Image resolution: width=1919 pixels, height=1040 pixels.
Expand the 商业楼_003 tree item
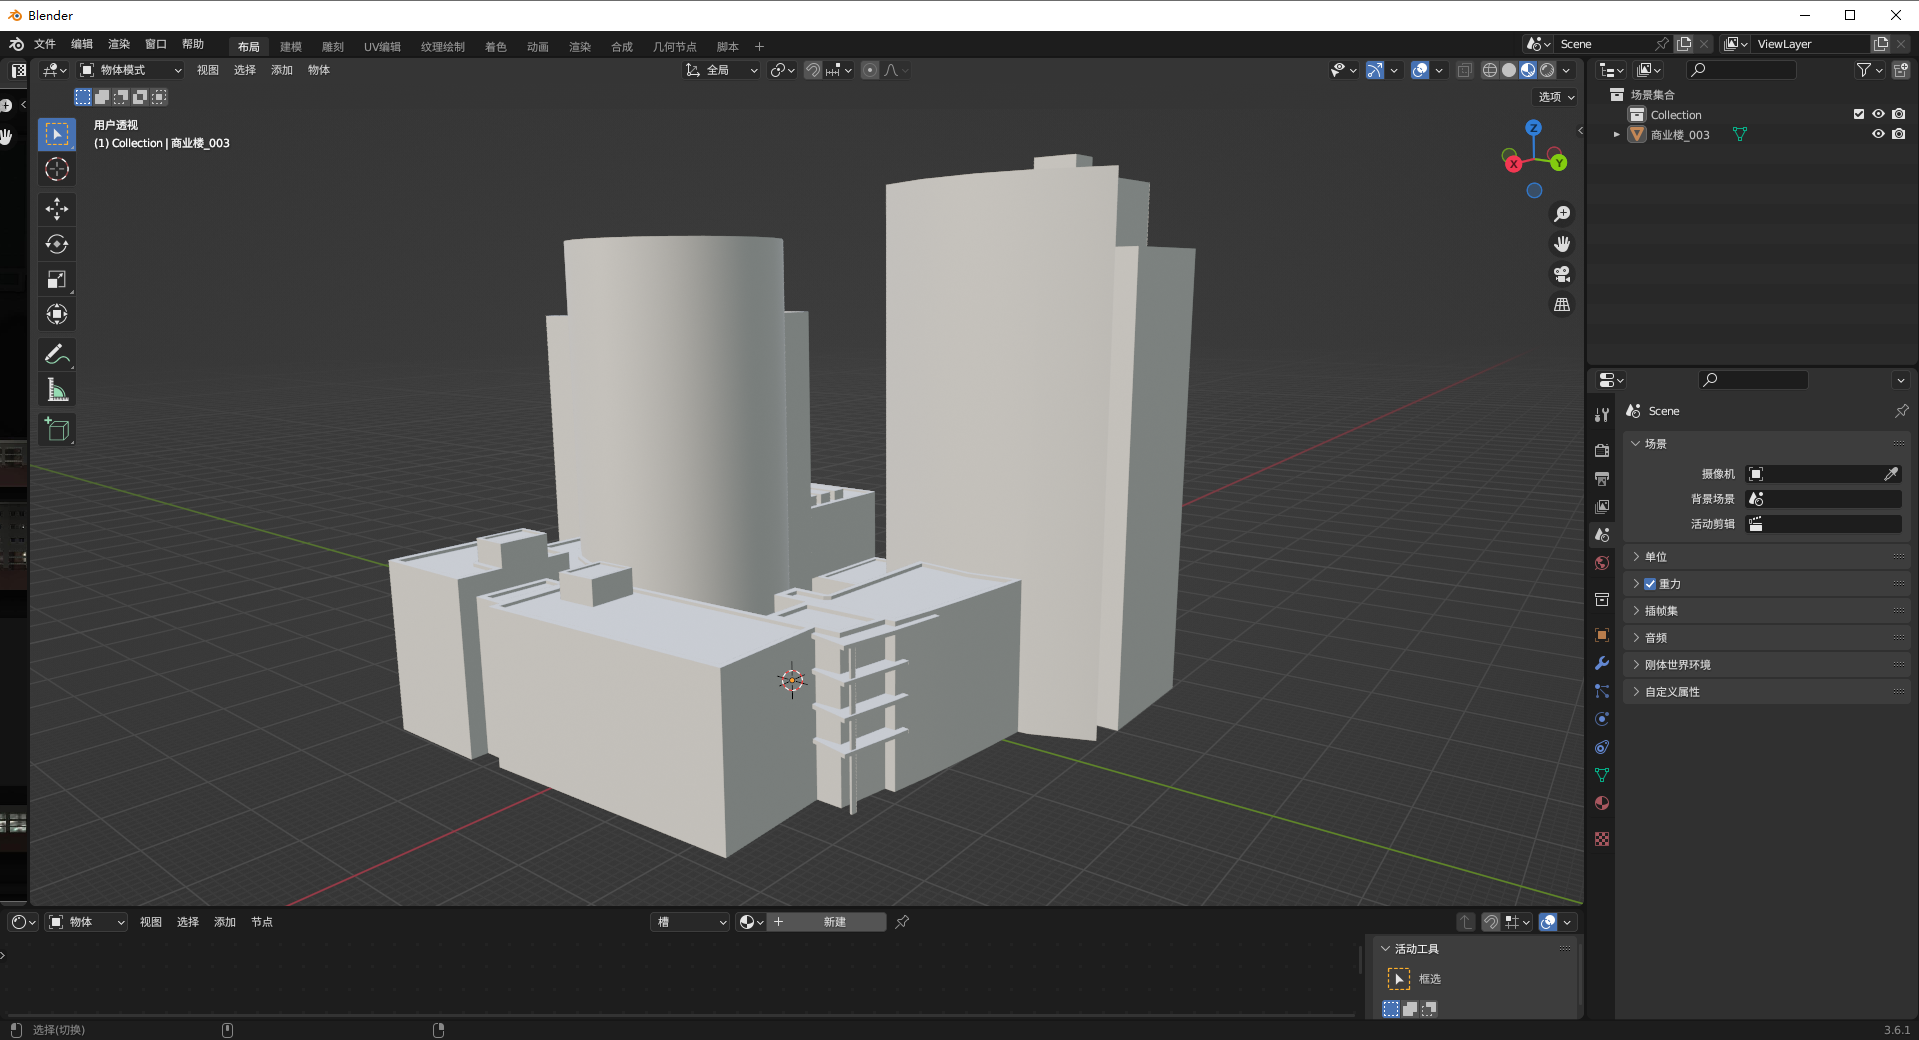1616,134
